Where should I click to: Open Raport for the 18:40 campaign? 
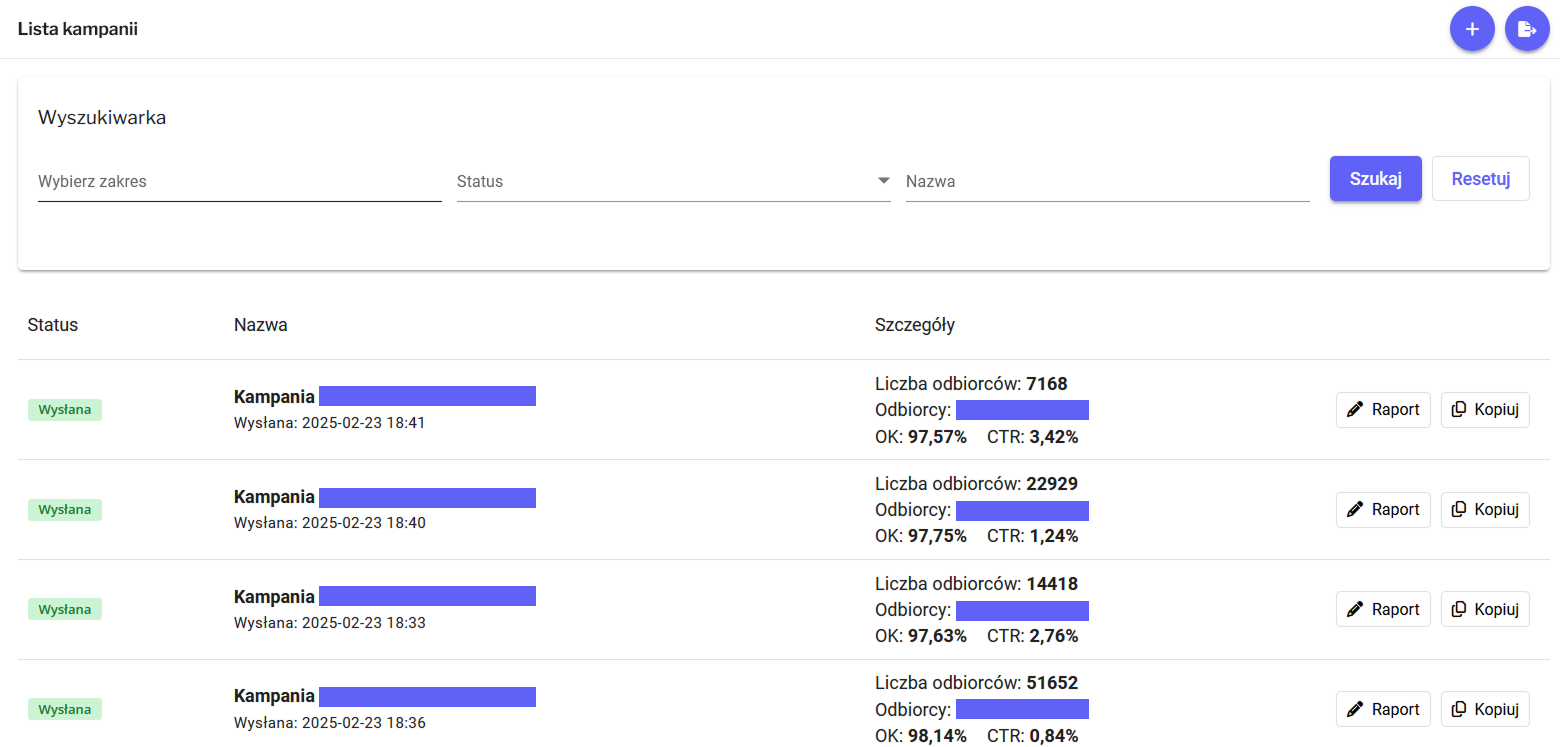pos(1383,510)
